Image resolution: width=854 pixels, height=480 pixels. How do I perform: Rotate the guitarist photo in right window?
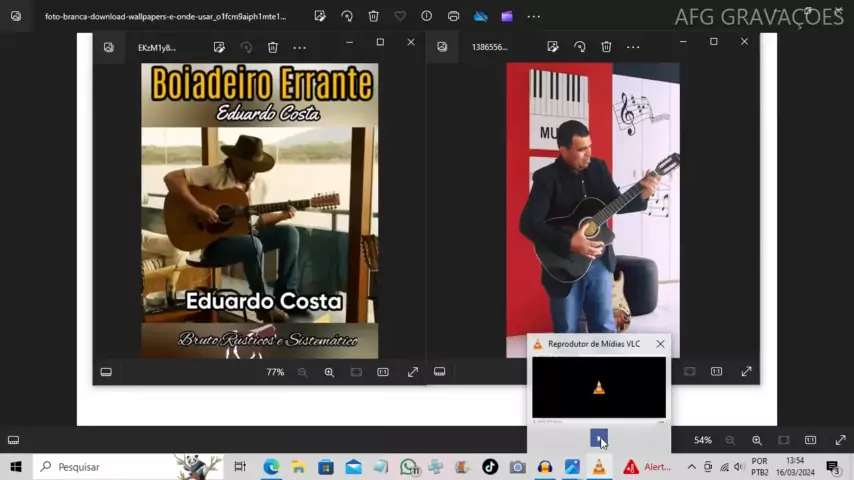580,47
